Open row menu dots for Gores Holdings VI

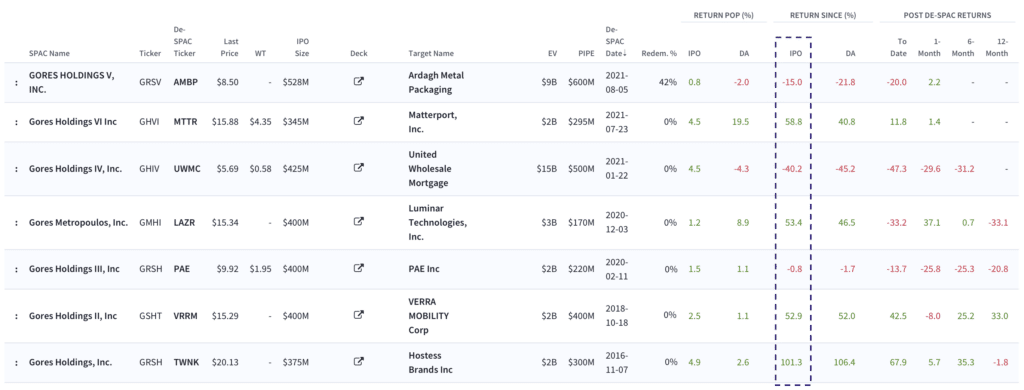click(16, 122)
